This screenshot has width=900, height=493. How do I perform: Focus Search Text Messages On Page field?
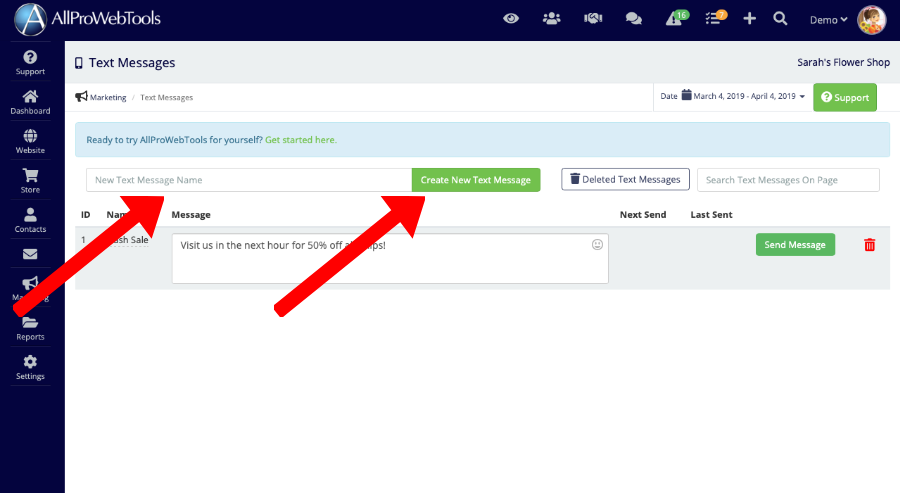pos(788,180)
